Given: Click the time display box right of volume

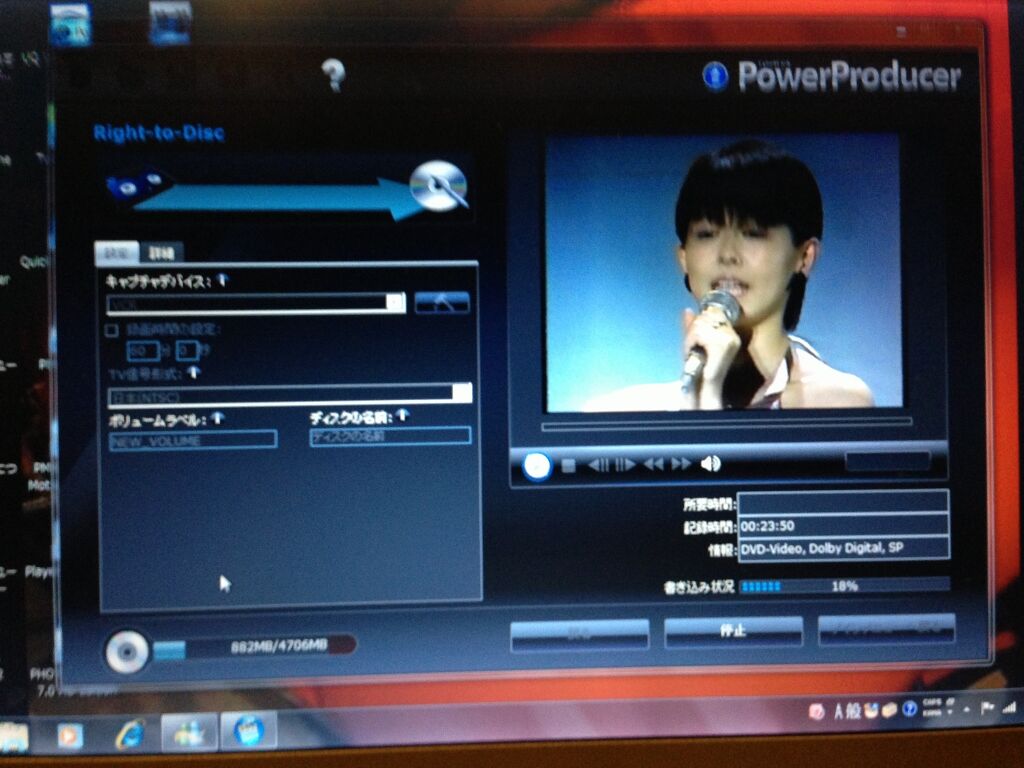Looking at the screenshot, I should click(888, 462).
